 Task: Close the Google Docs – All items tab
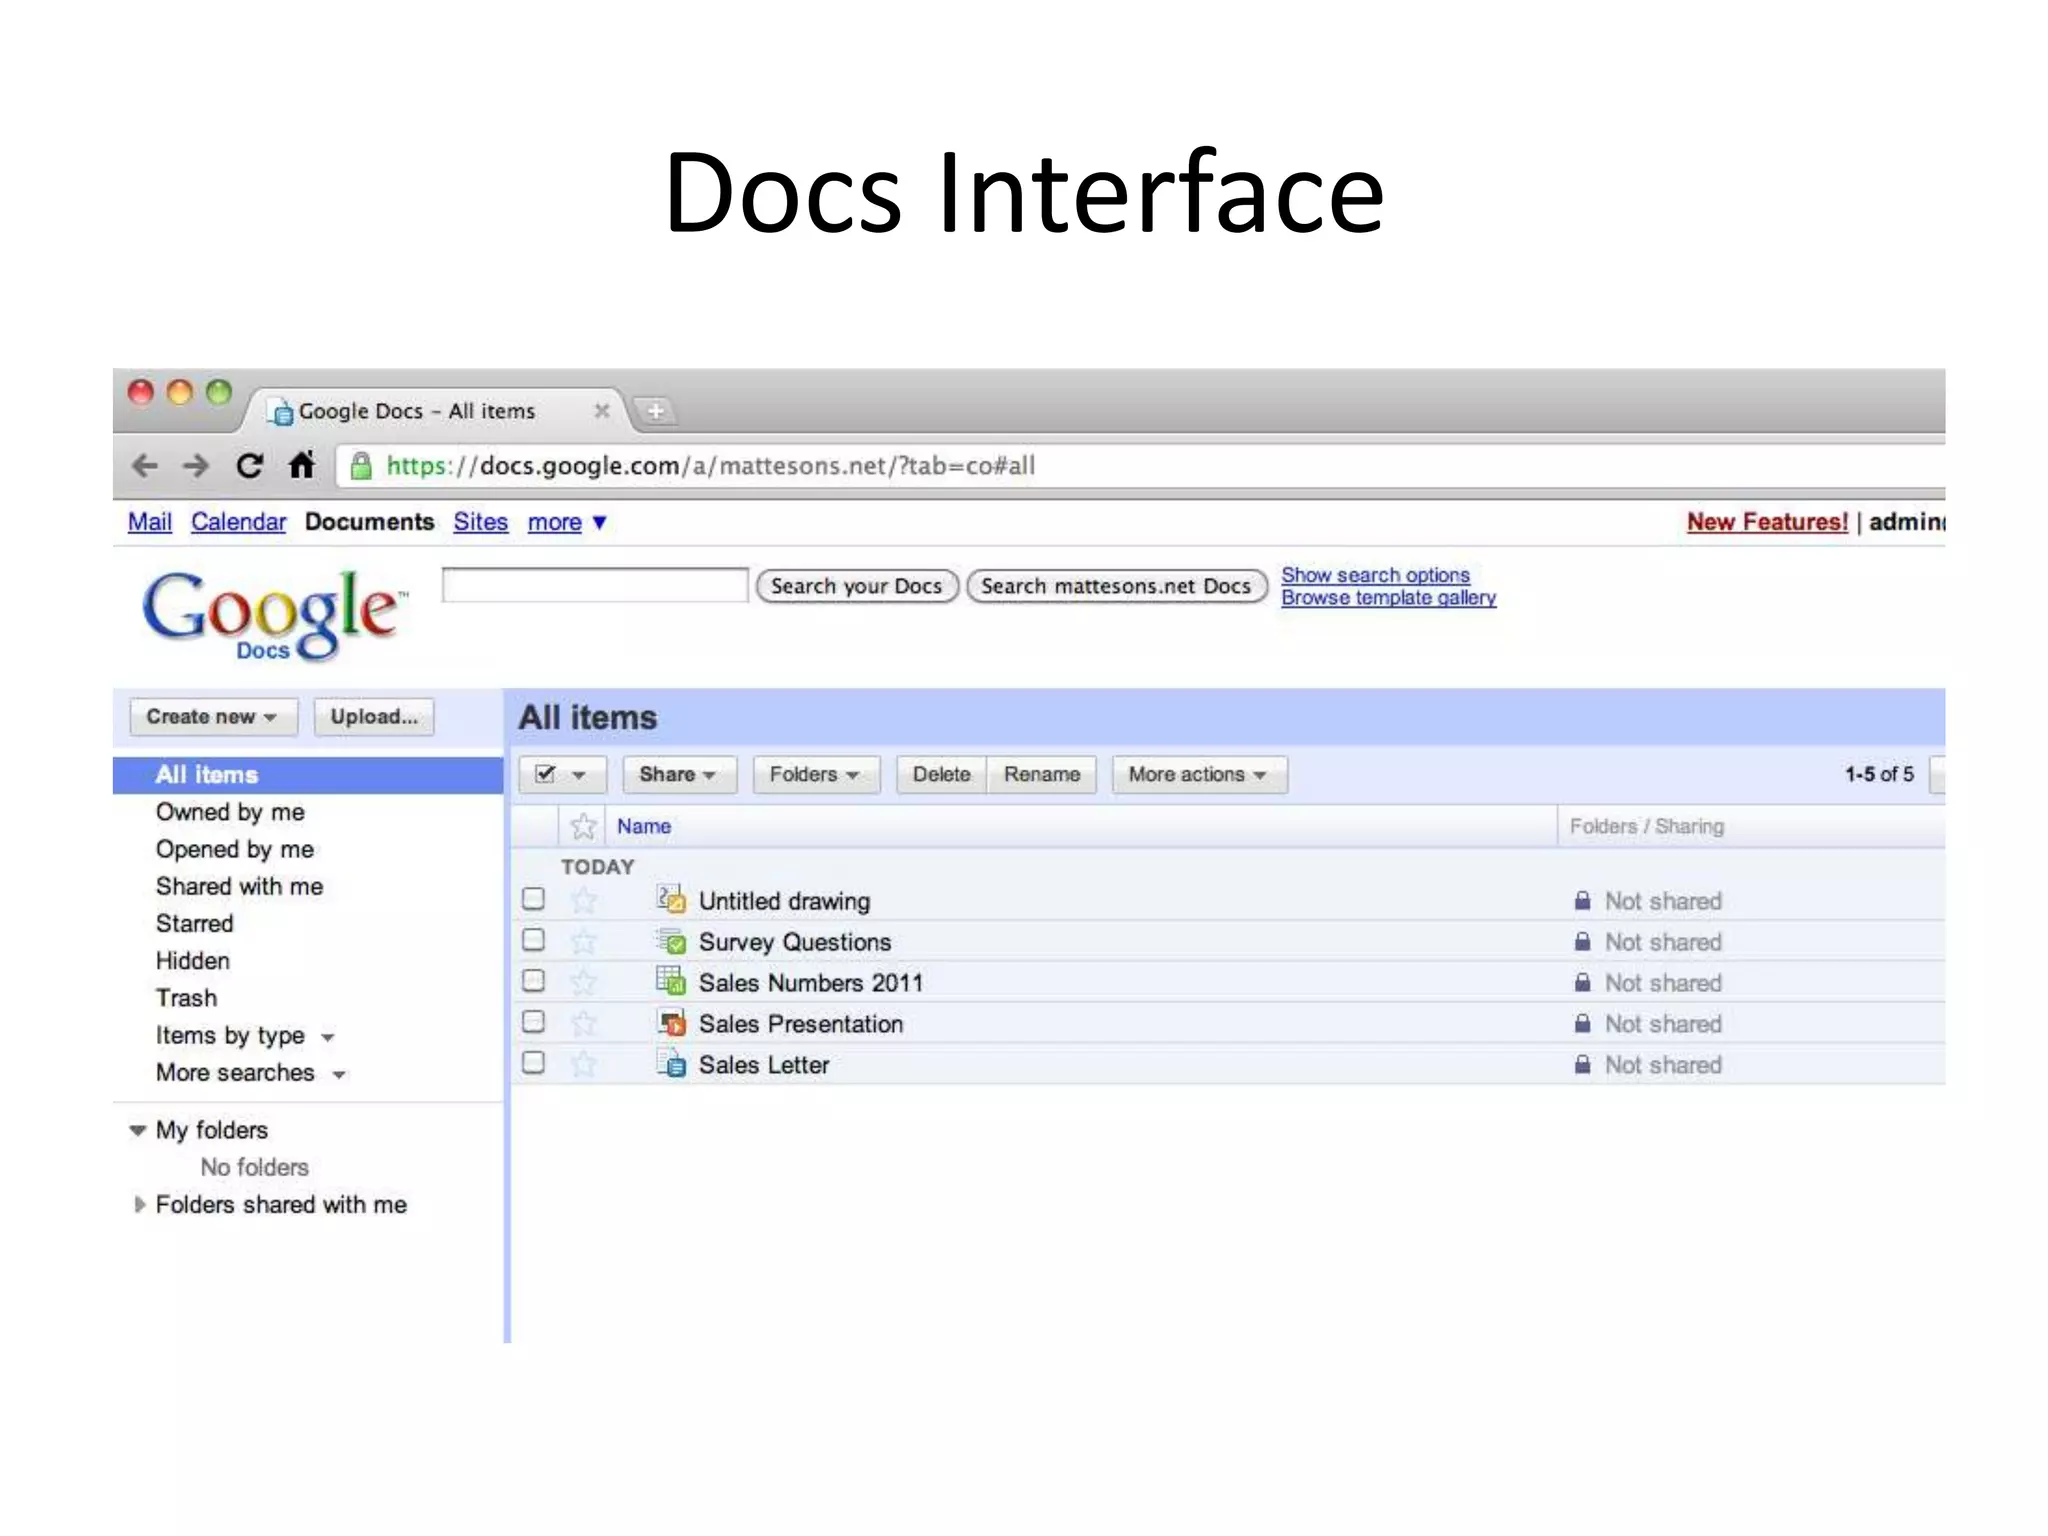(x=601, y=410)
